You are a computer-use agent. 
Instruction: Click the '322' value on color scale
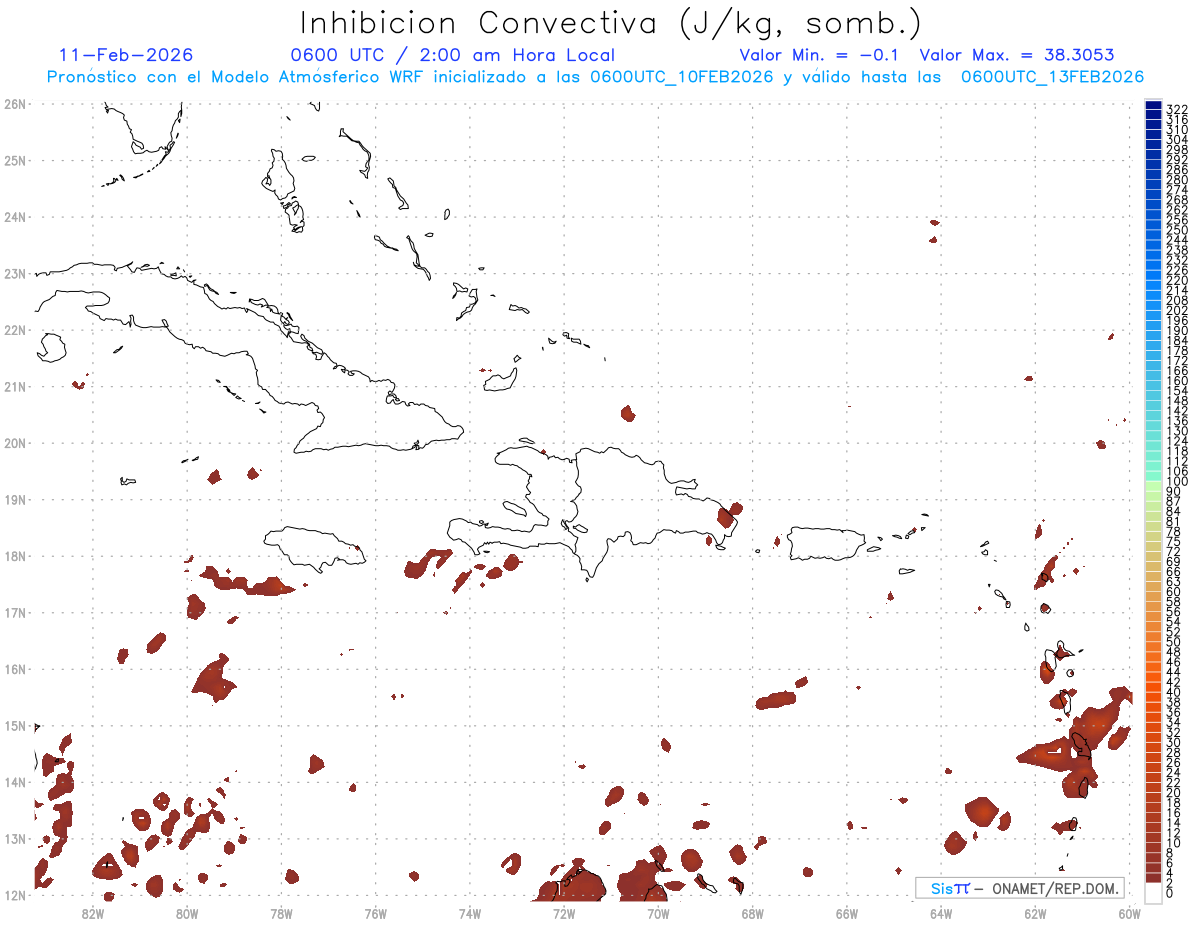point(1177,109)
